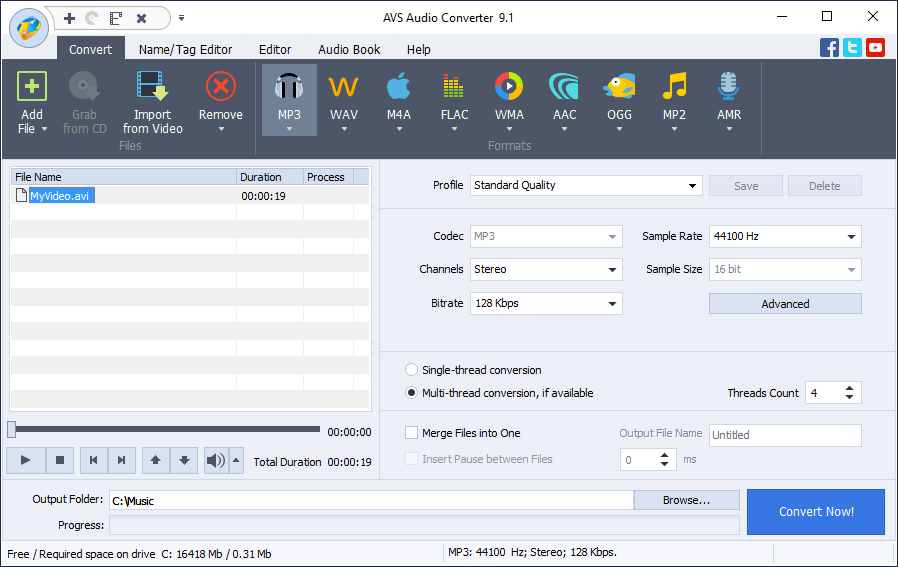Choose the FLAC format icon
Screen dimensions: 898x567
(x=454, y=88)
